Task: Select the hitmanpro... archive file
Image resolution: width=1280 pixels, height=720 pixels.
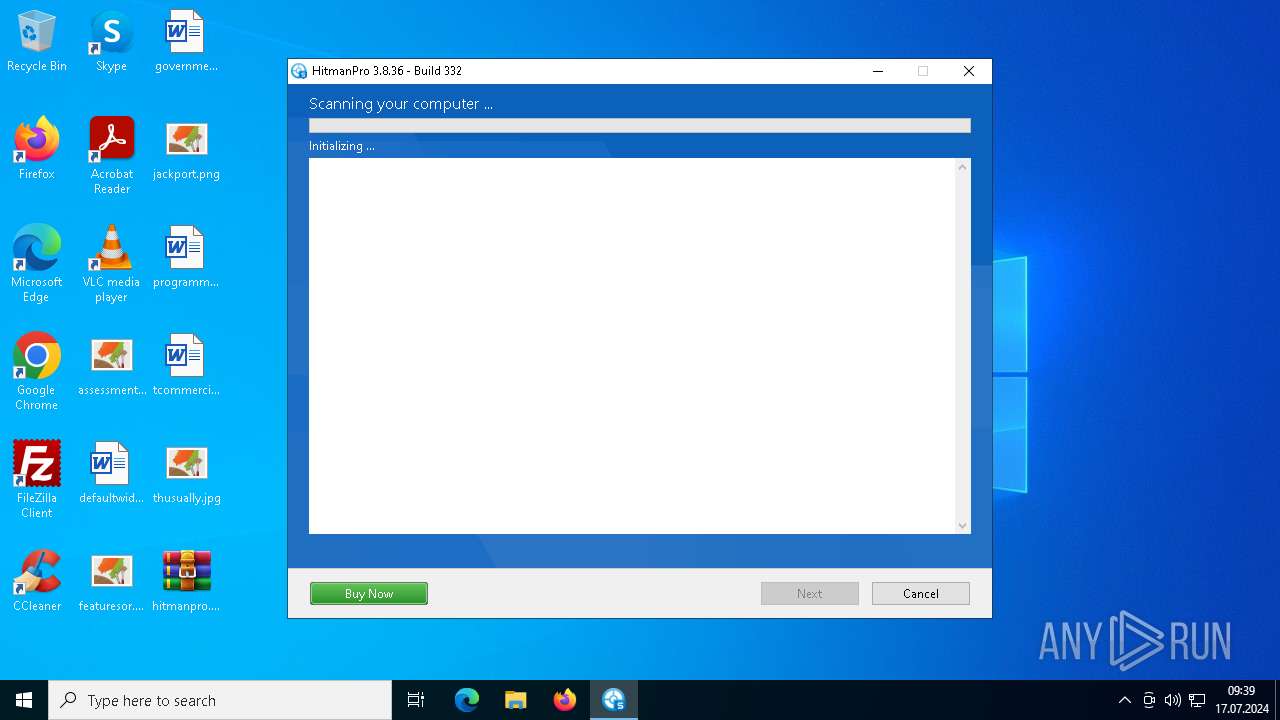Action: coord(186,581)
